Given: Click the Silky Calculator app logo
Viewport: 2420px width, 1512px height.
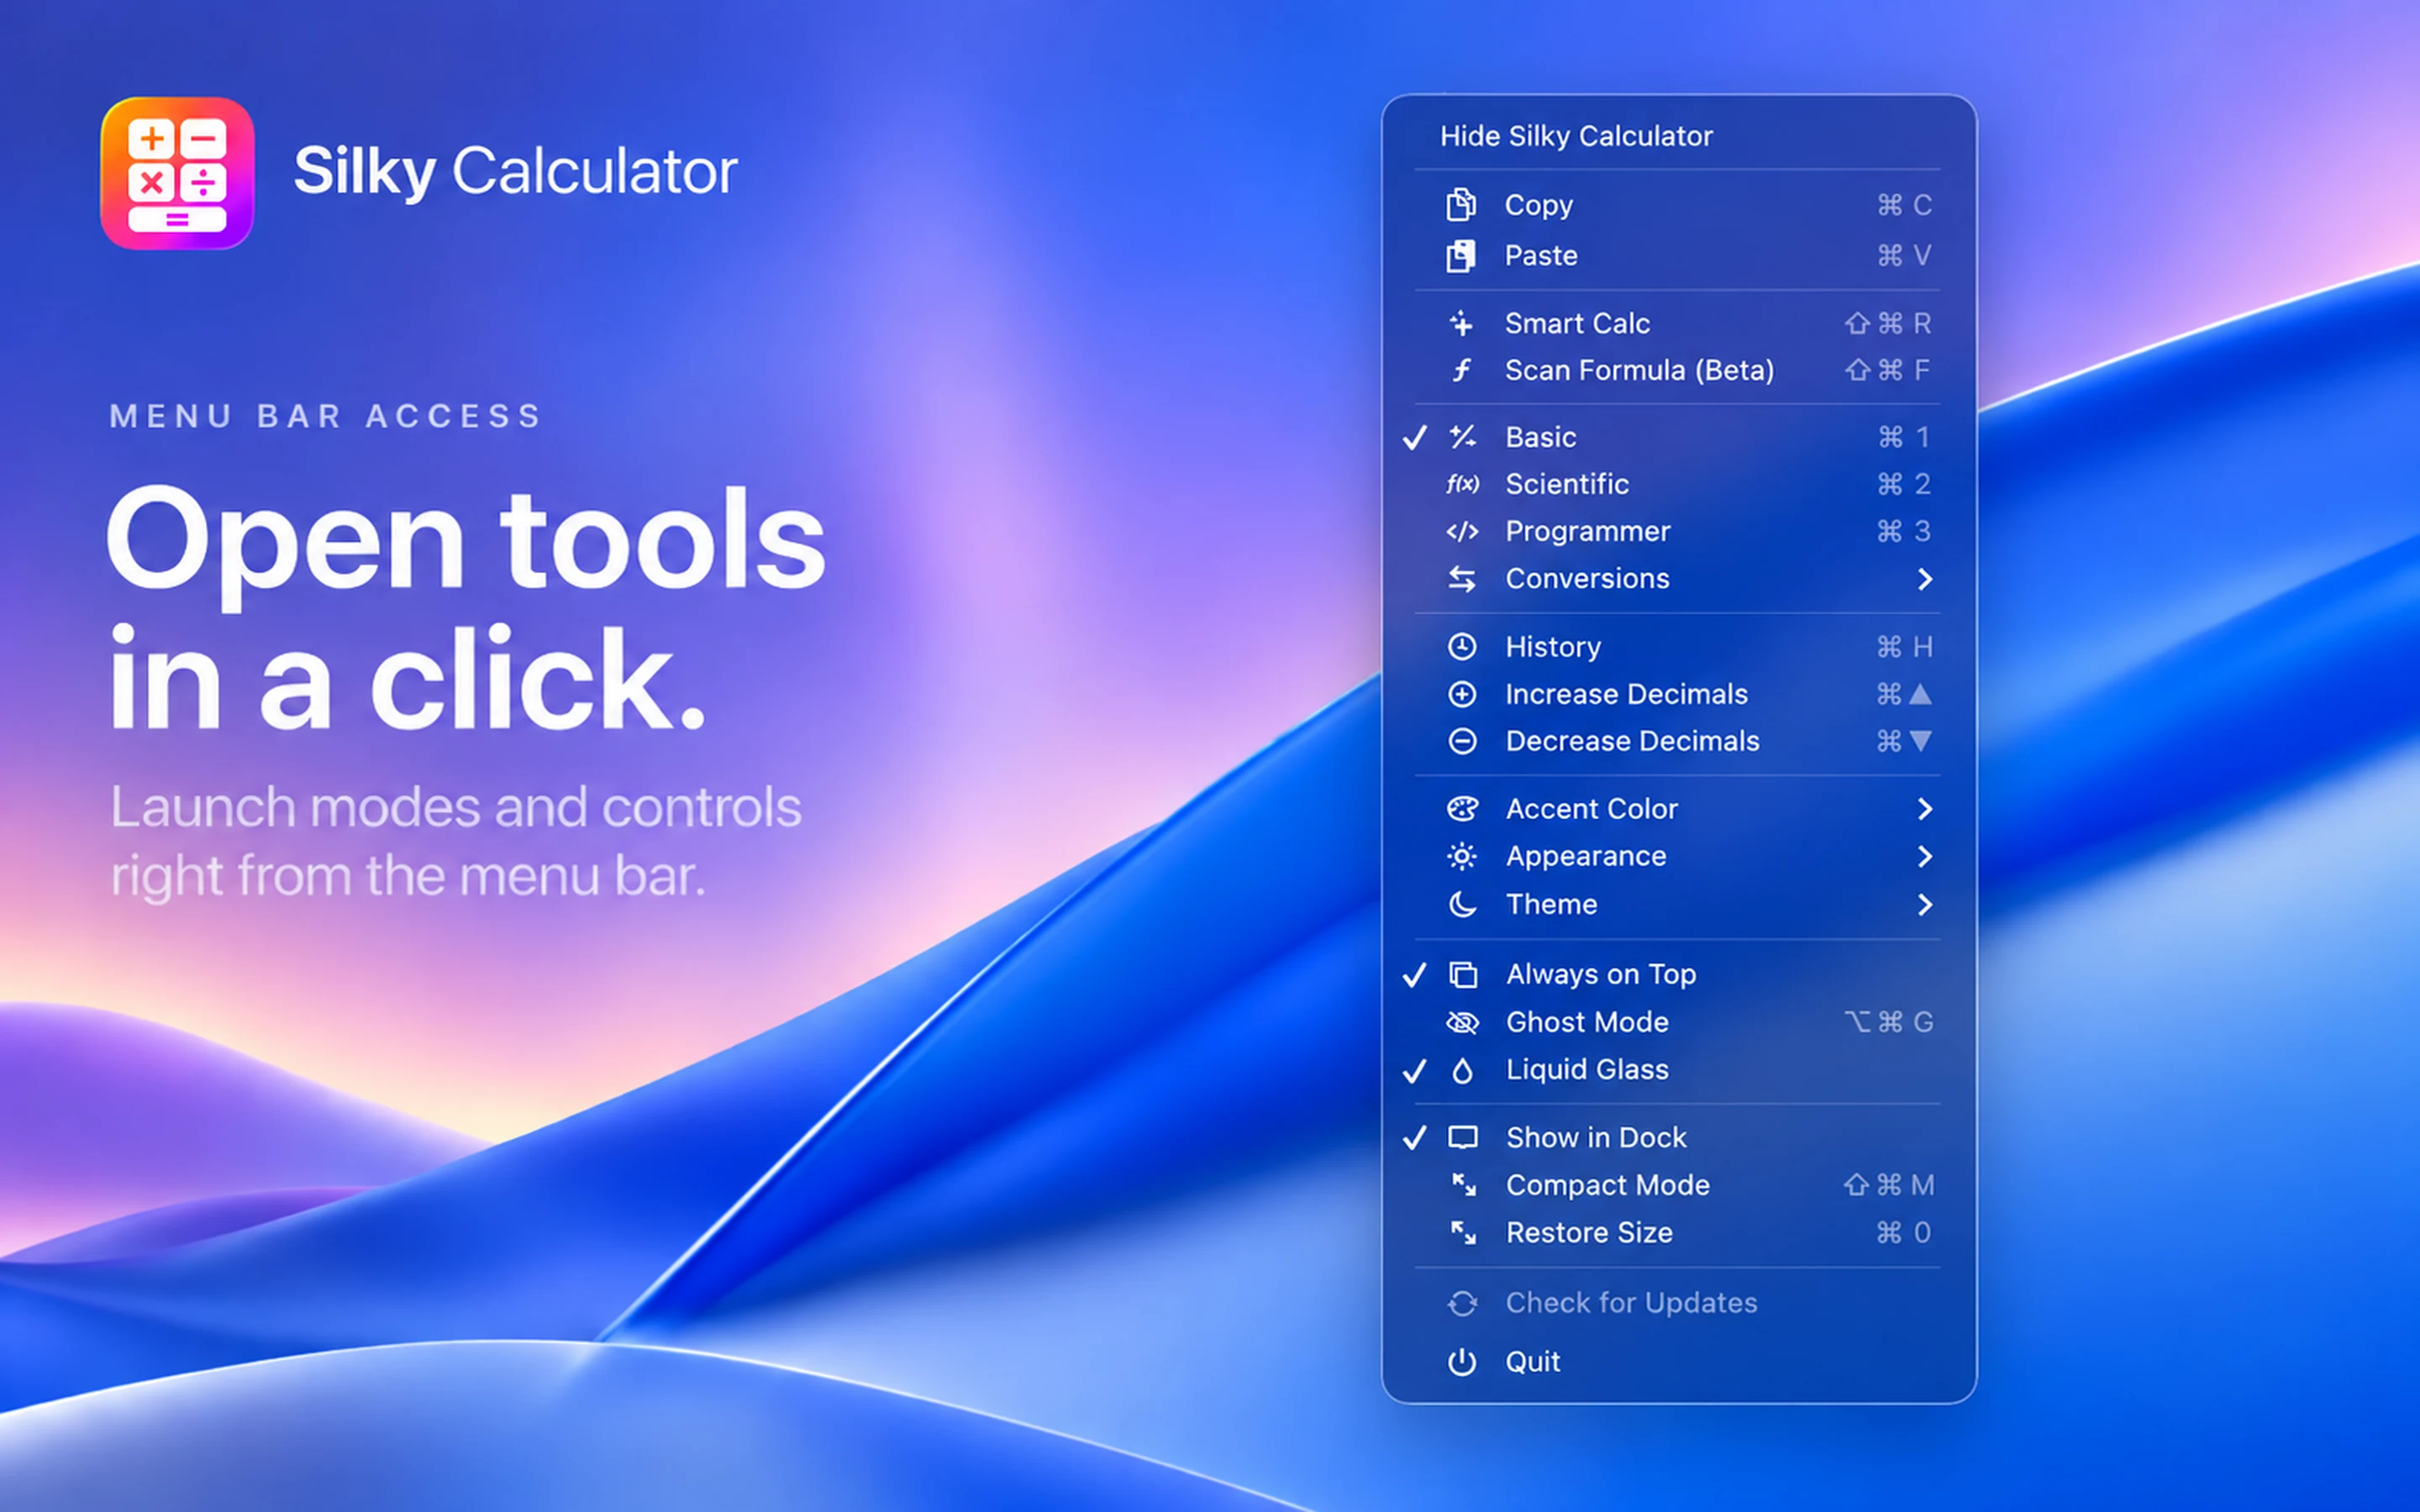Looking at the screenshot, I should tap(177, 173).
